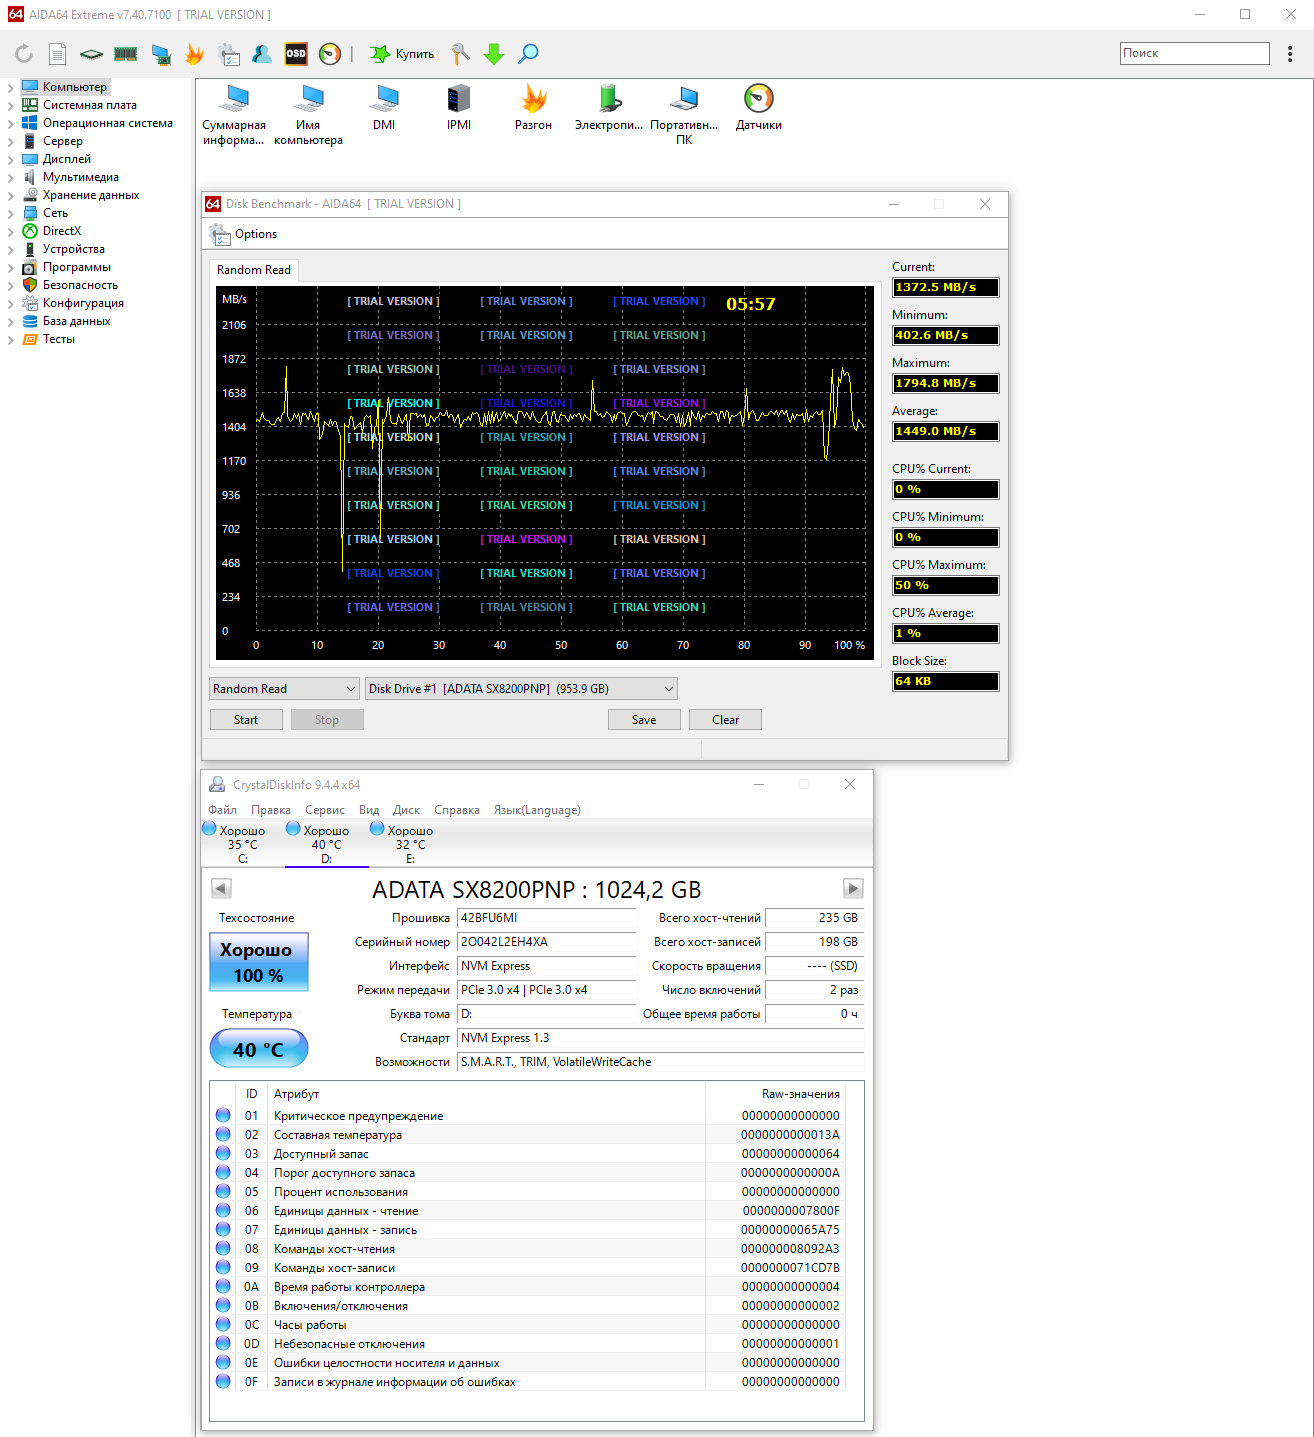The image size is (1314, 1437).
Task: Click the magnifier search toolbar icon
Action: tap(528, 54)
